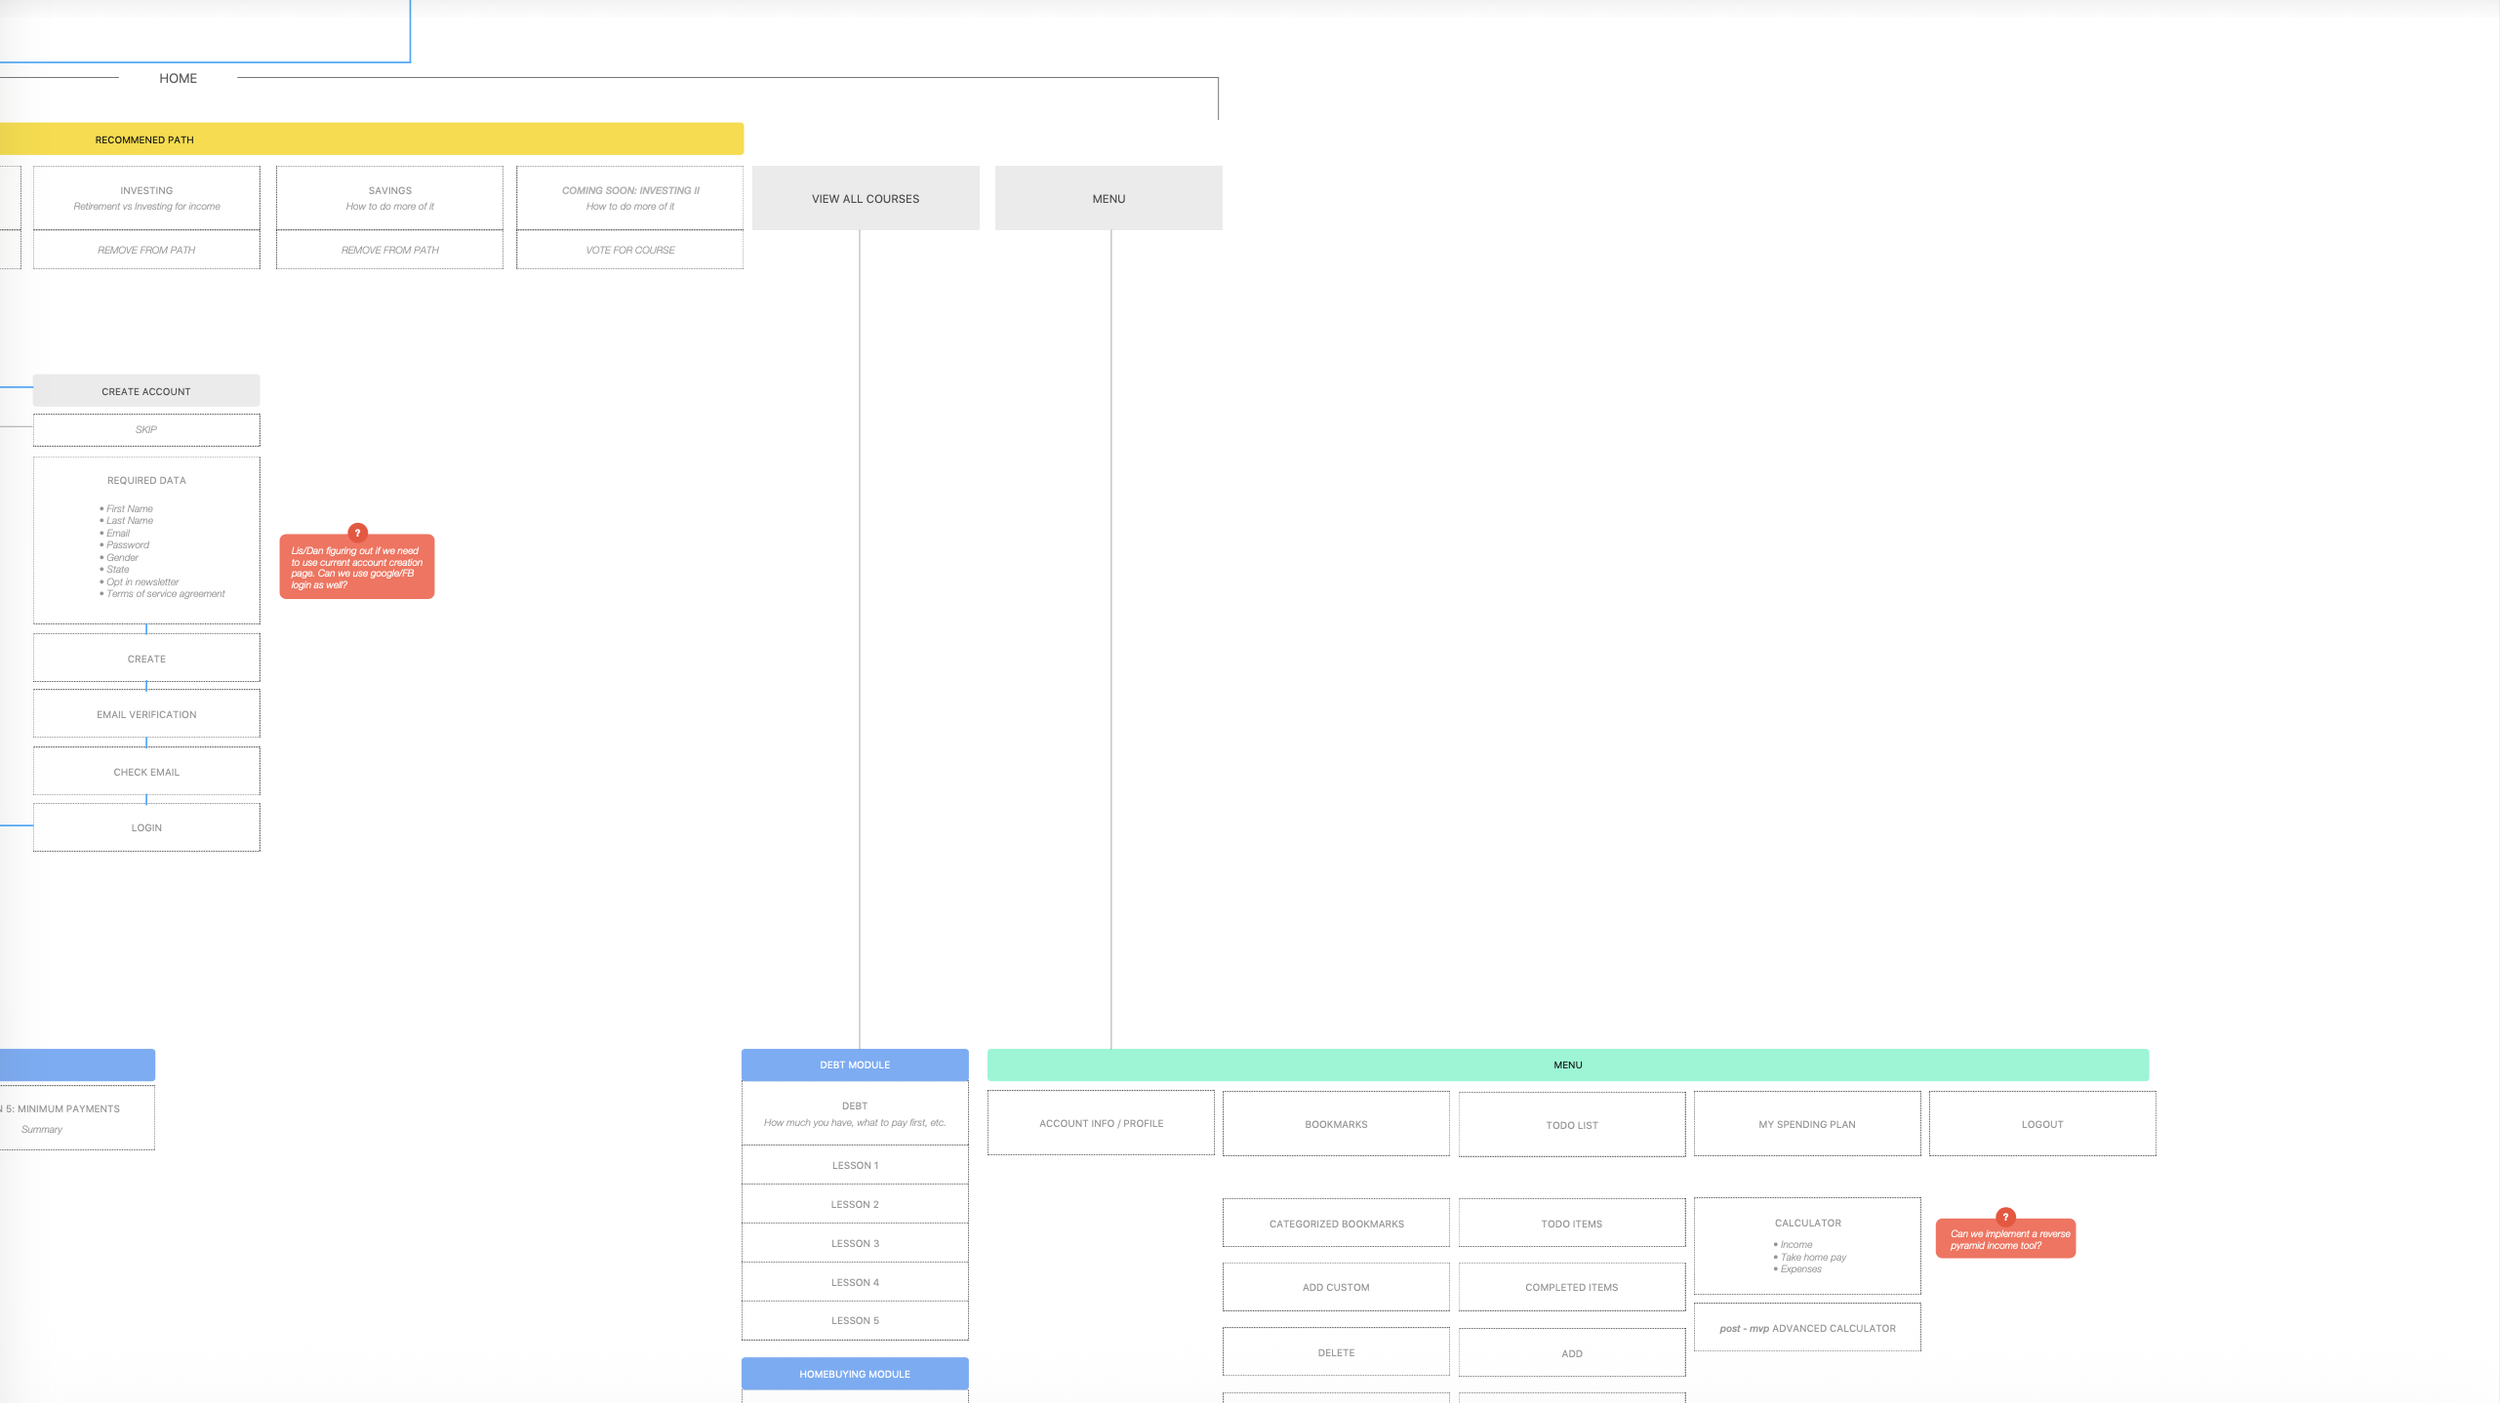Click the gray MENU box beside VIEW ALL COURSES
Screen dimensions: 2500x1403
coord(1108,198)
